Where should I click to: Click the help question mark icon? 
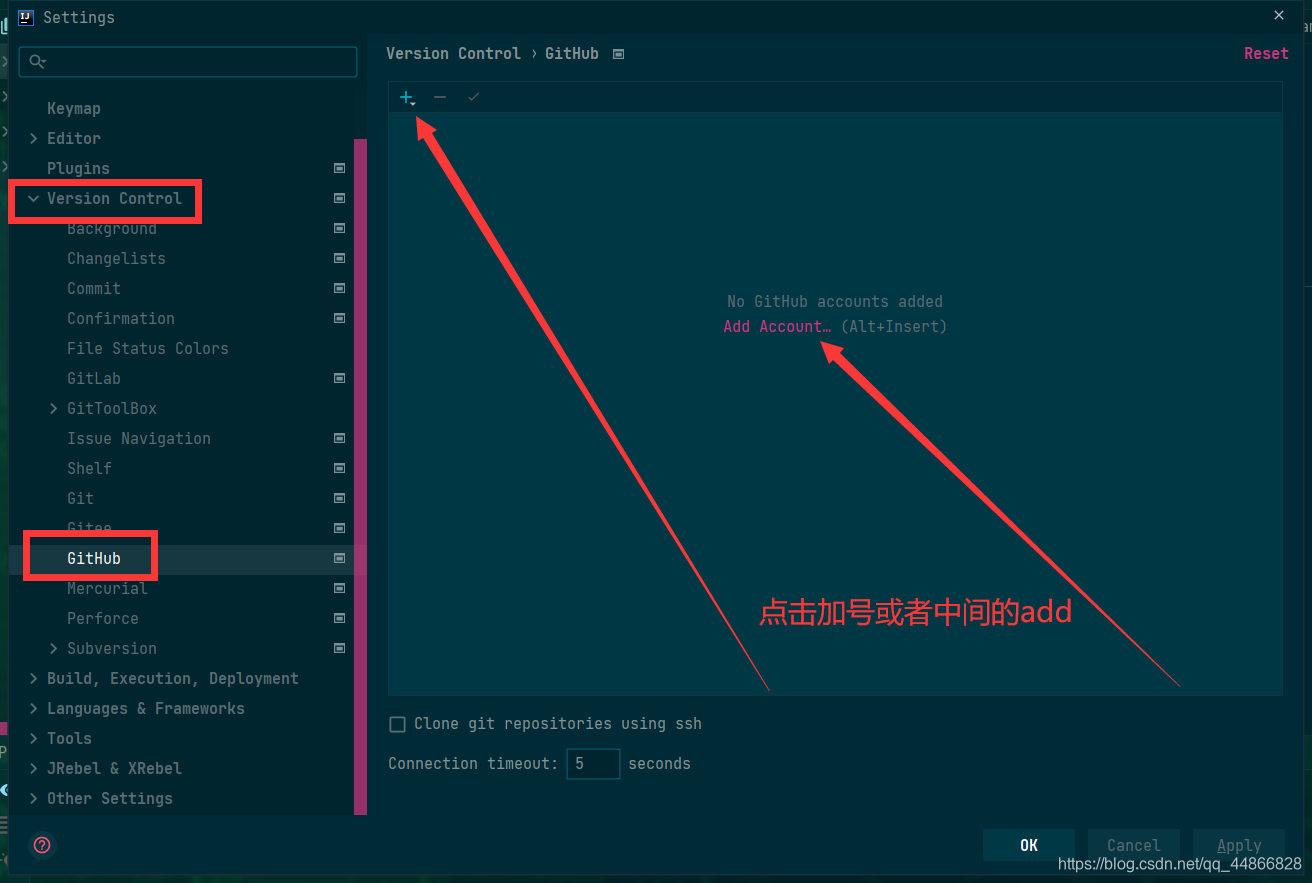[x=42, y=845]
